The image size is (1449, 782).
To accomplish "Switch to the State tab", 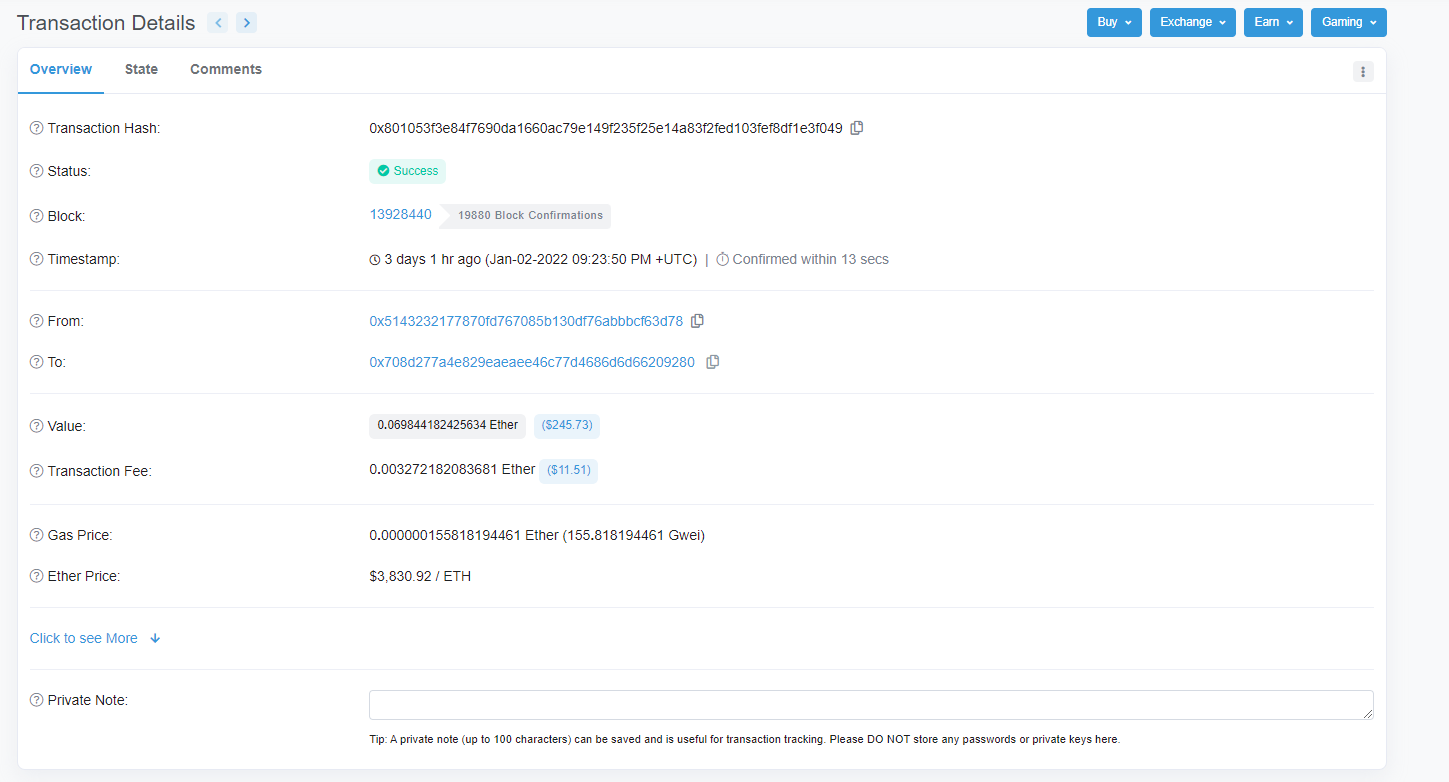I will pos(141,69).
